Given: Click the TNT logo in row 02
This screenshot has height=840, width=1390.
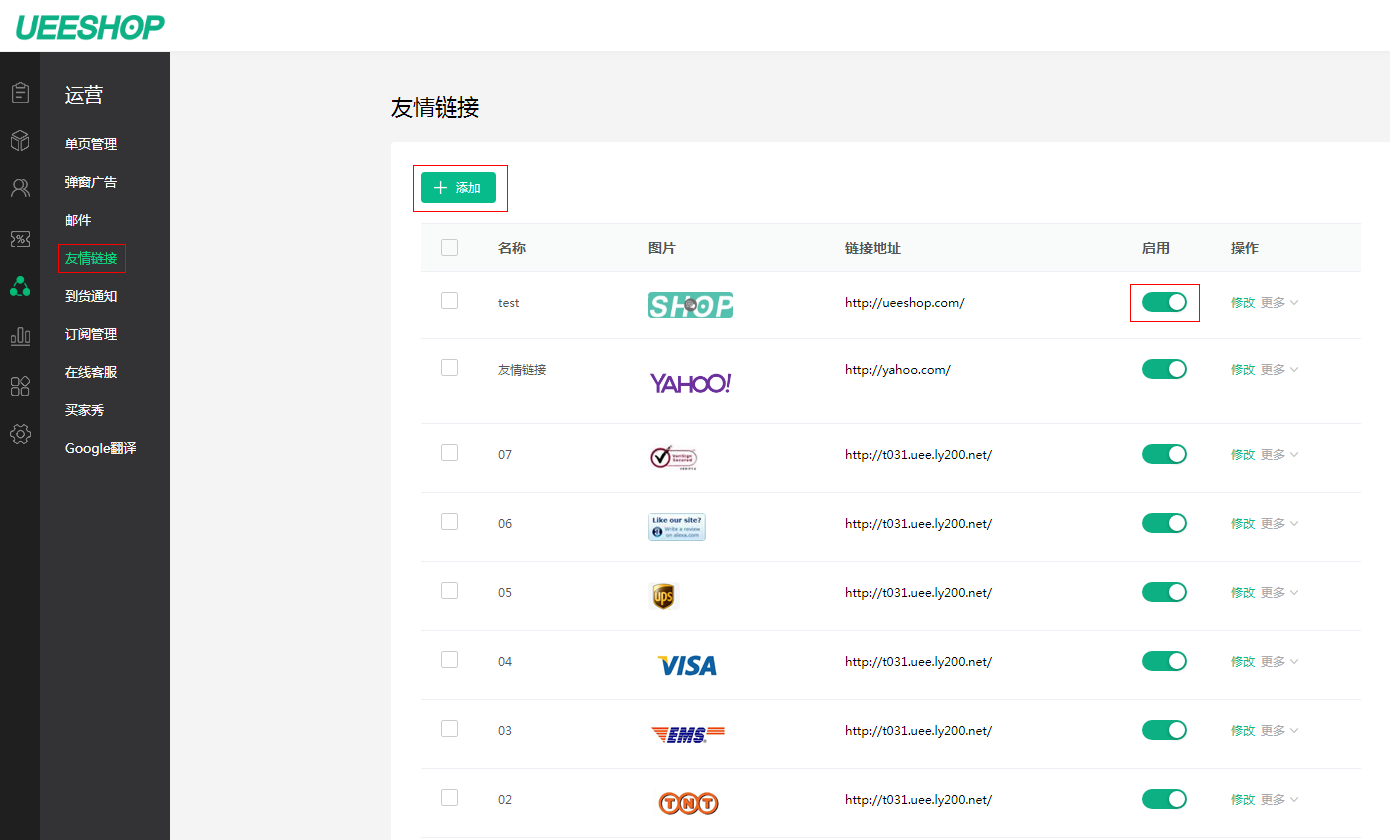Looking at the screenshot, I should click(x=688, y=803).
